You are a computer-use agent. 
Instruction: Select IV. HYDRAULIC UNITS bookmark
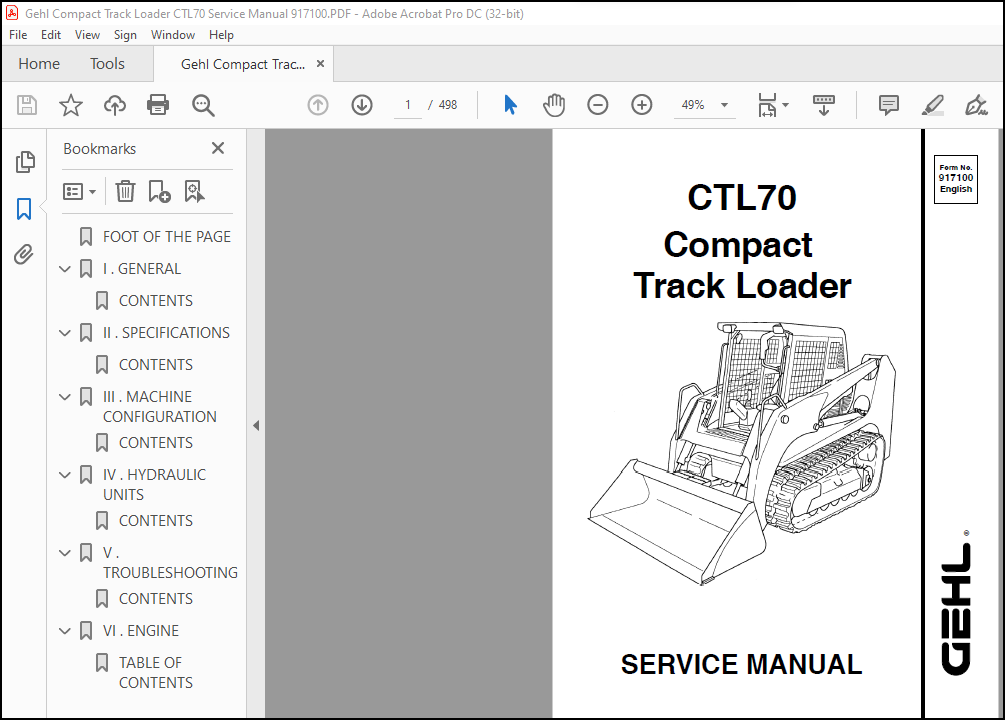click(154, 485)
